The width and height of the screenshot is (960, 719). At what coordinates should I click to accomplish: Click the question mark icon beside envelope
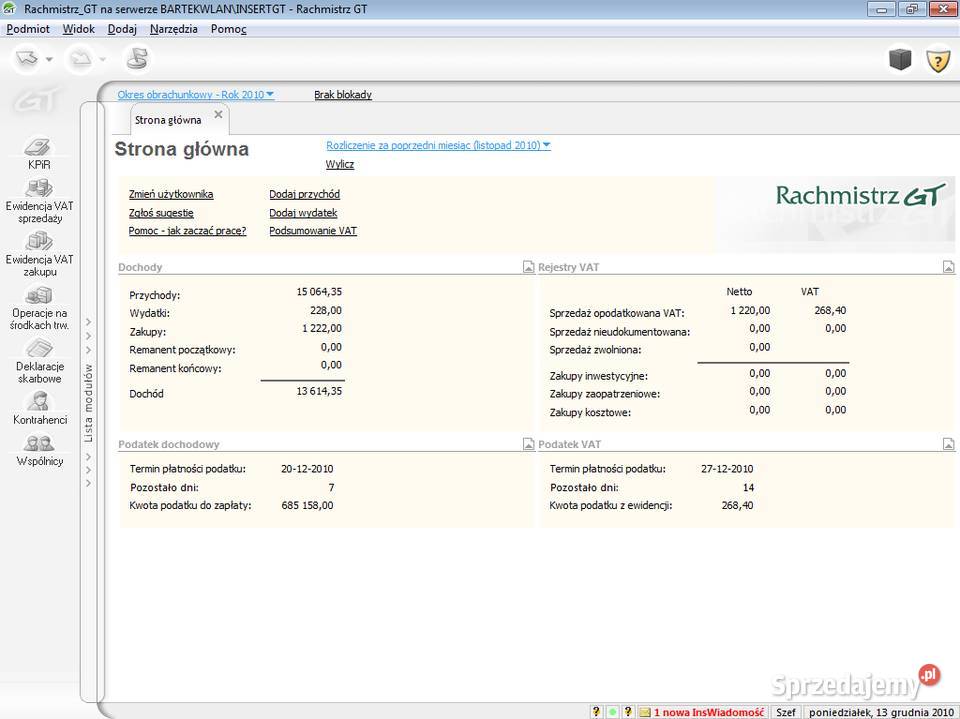tap(628, 712)
